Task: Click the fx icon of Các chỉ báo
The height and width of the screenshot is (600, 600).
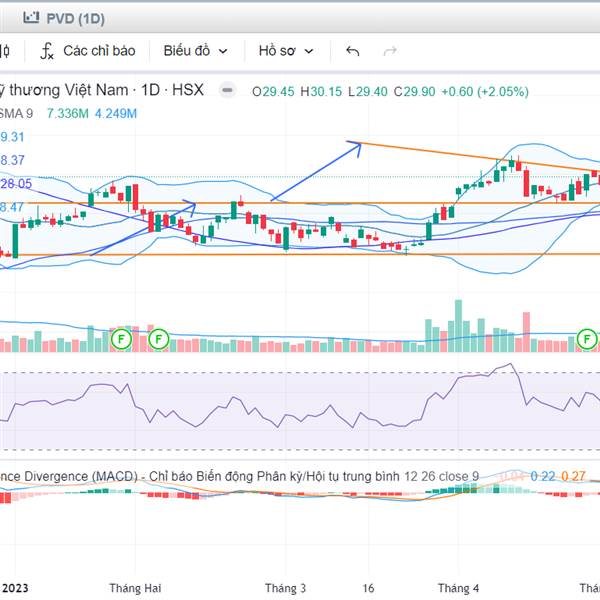Action: point(47,51)
